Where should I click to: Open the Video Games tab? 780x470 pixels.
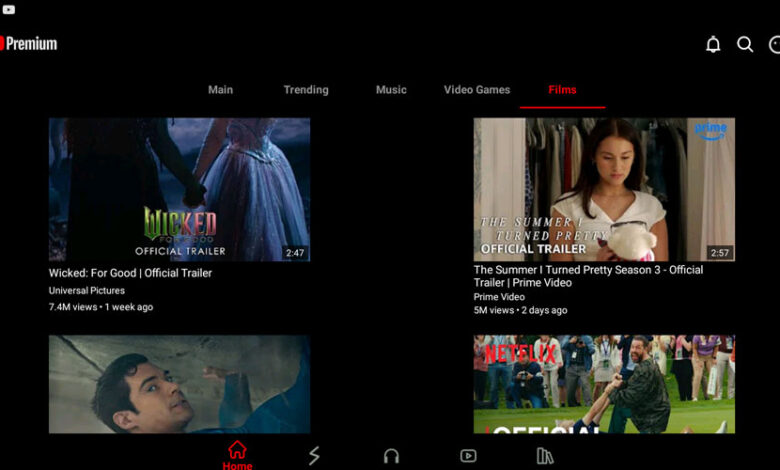point(477,90)
